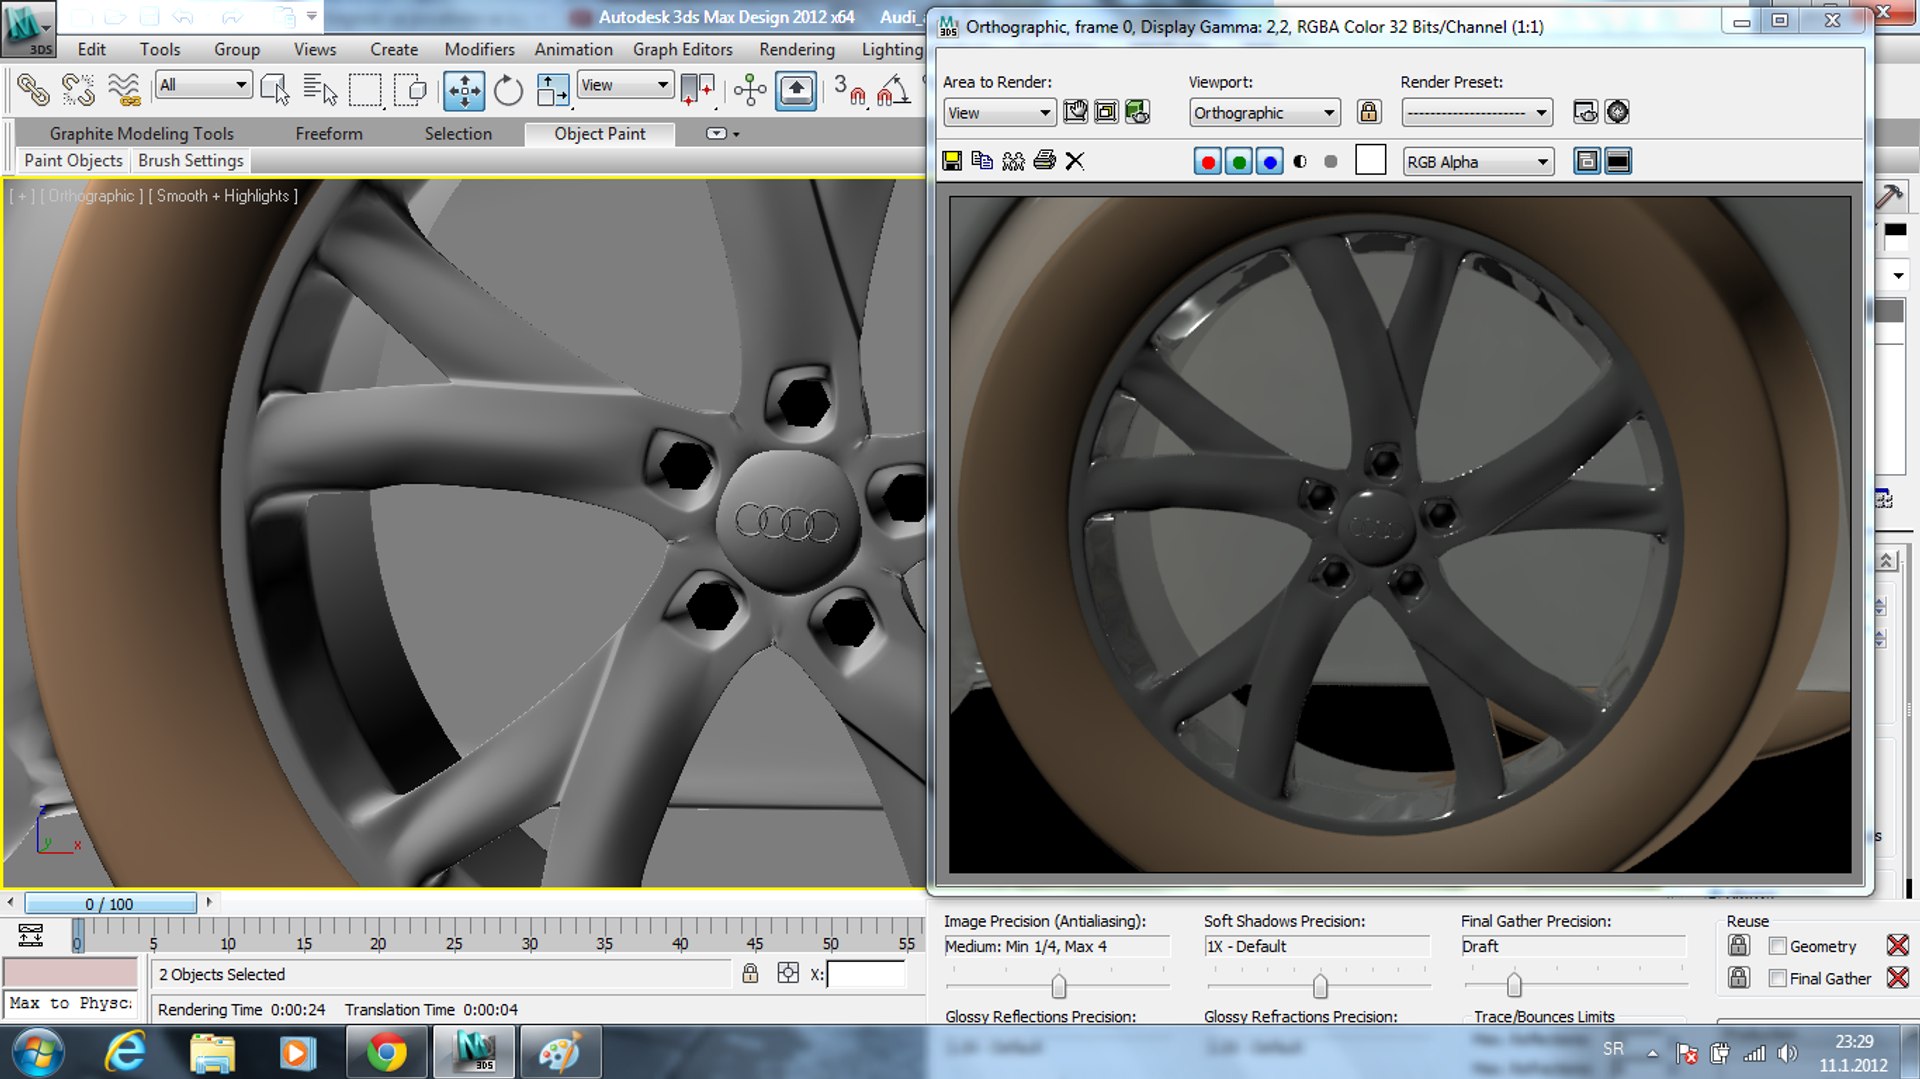Screen dimensions: 1920x1079
Task: Toggle UI display in render window
Action: pos(1618,161)
